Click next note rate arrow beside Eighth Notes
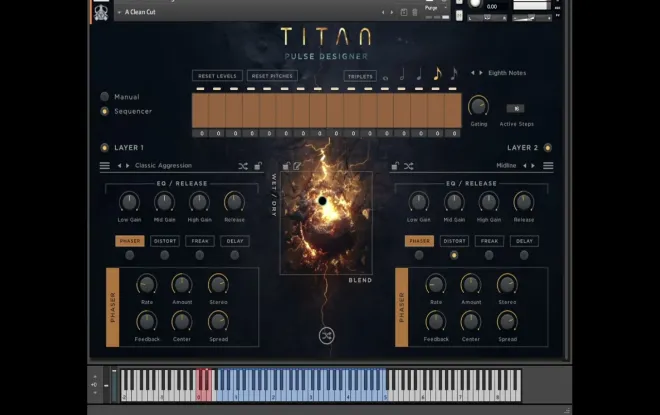660x415 pixels. point(481,73)
